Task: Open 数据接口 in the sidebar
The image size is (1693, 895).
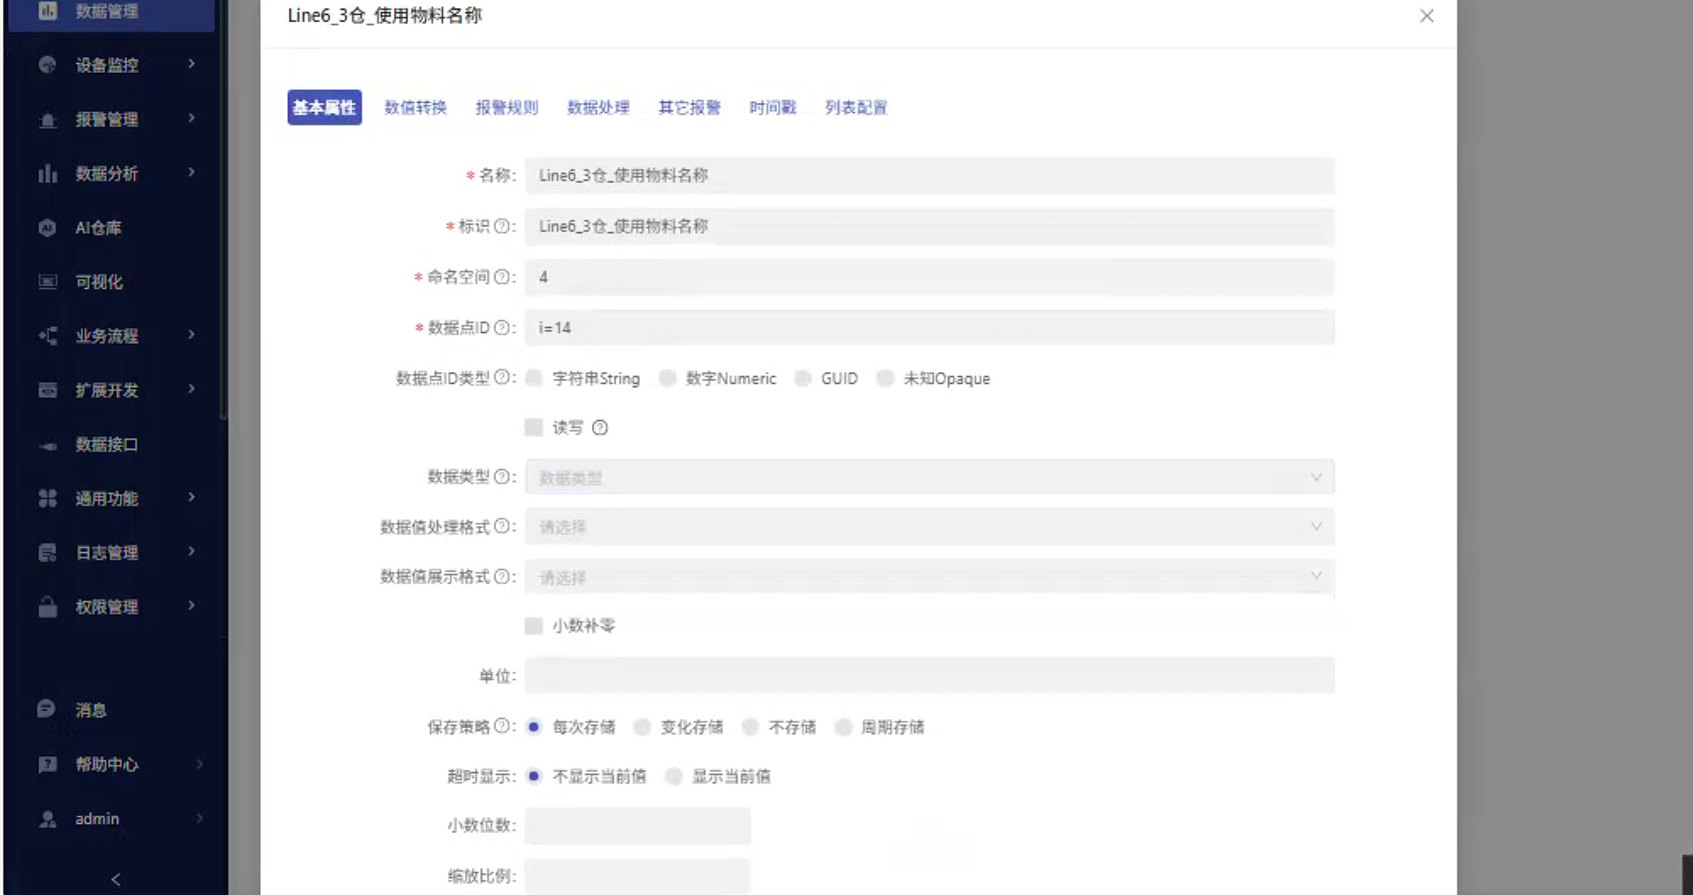Action: coord(107,445)
